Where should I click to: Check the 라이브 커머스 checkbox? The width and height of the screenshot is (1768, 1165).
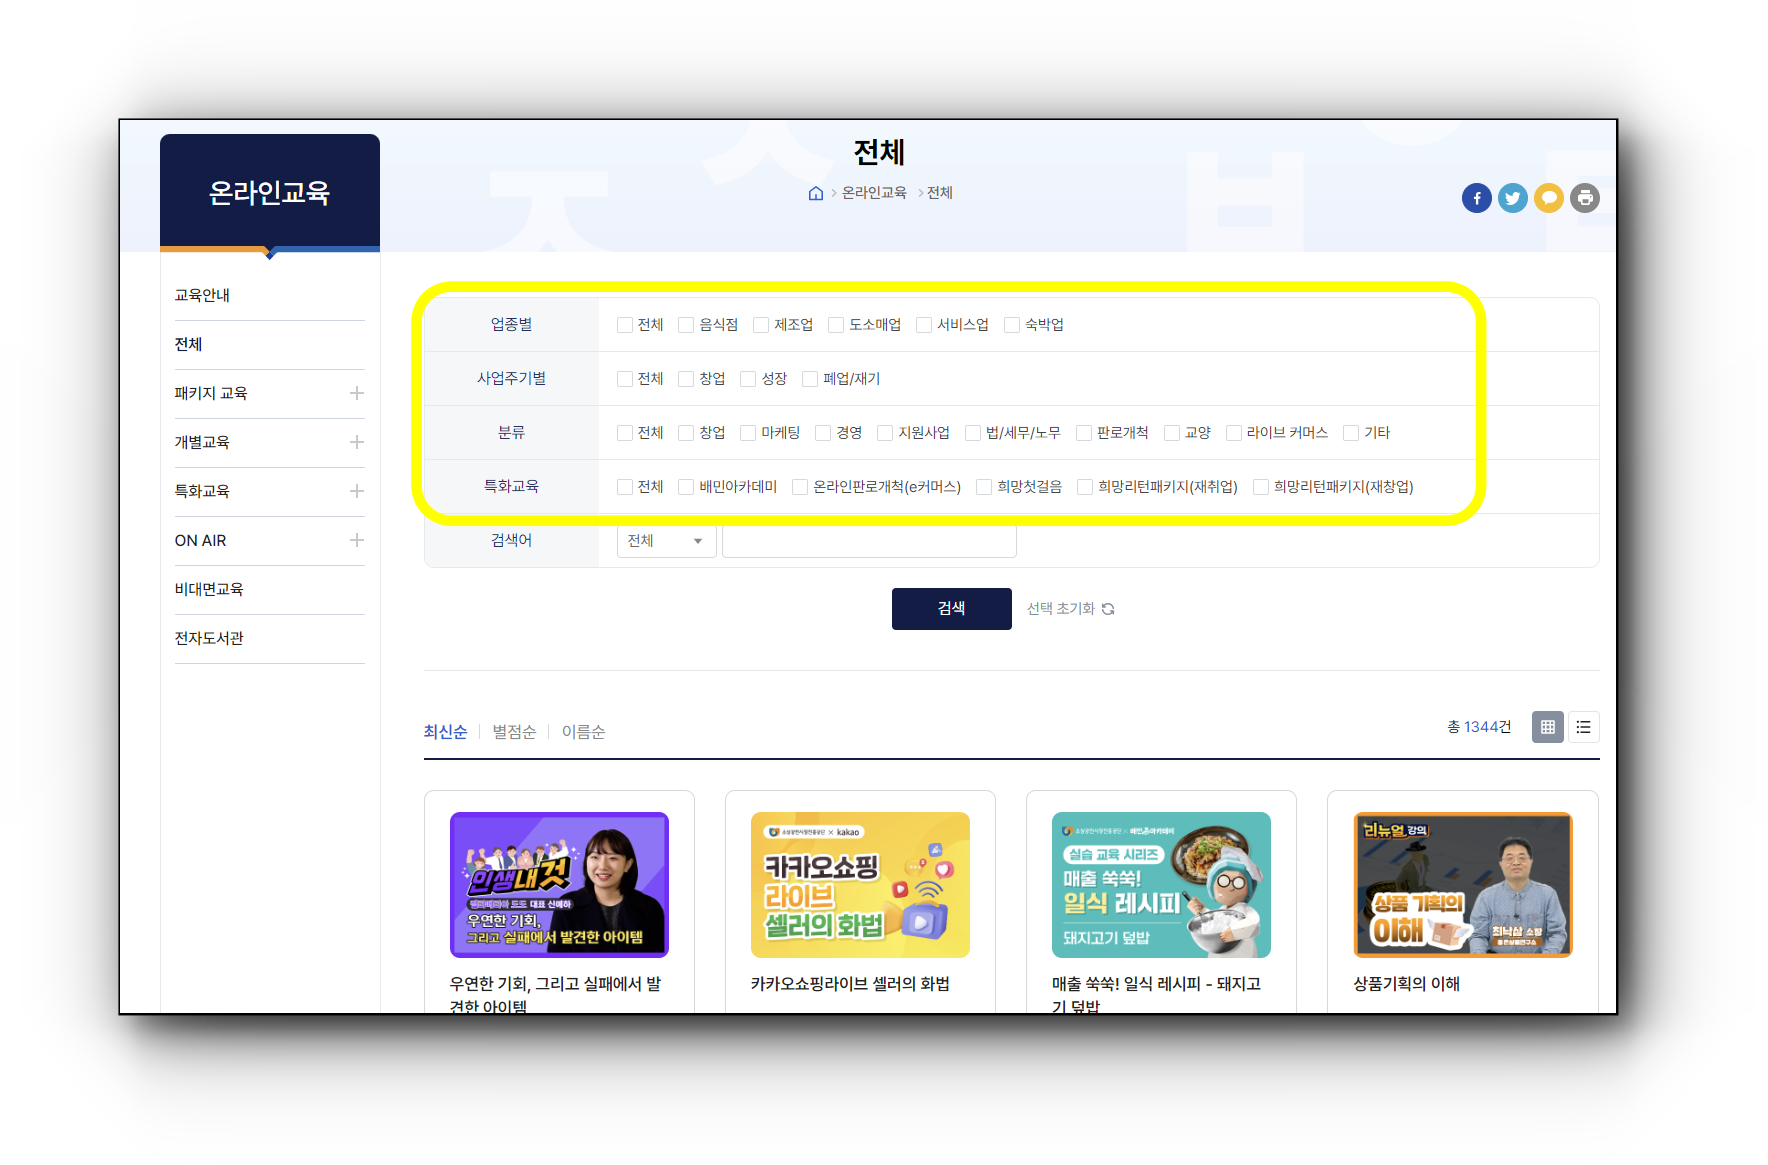pyautogui.click(x=1234, y=433)
